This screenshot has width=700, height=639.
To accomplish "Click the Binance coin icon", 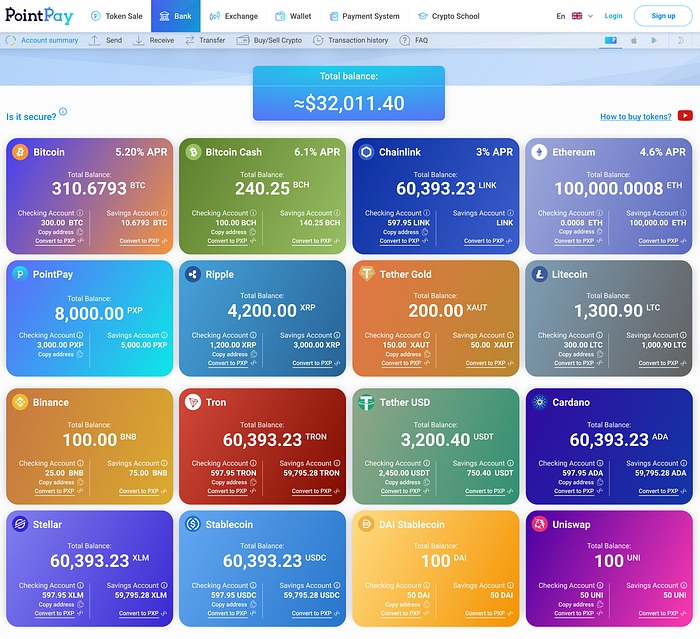I will coord(20,402).
